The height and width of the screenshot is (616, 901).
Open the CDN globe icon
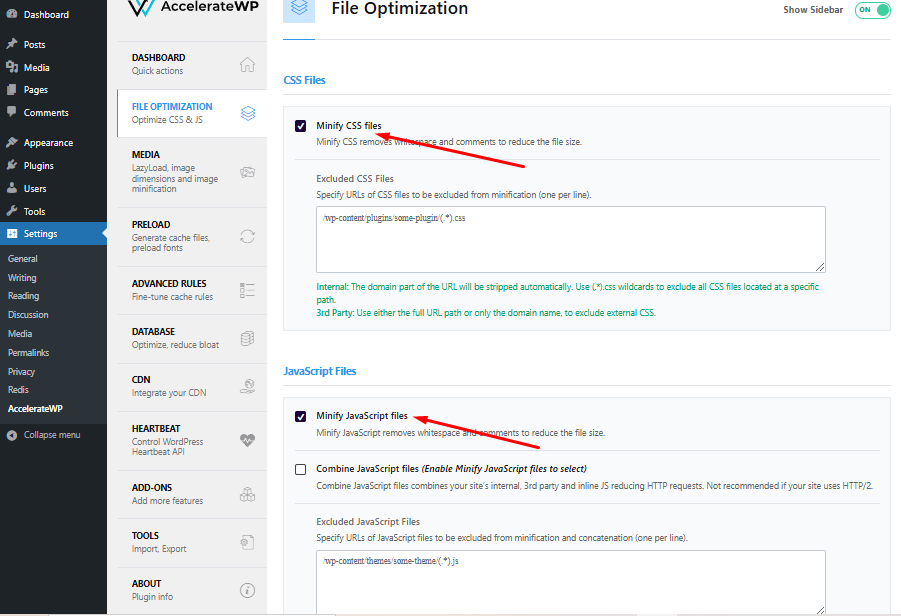coord(248,386)
